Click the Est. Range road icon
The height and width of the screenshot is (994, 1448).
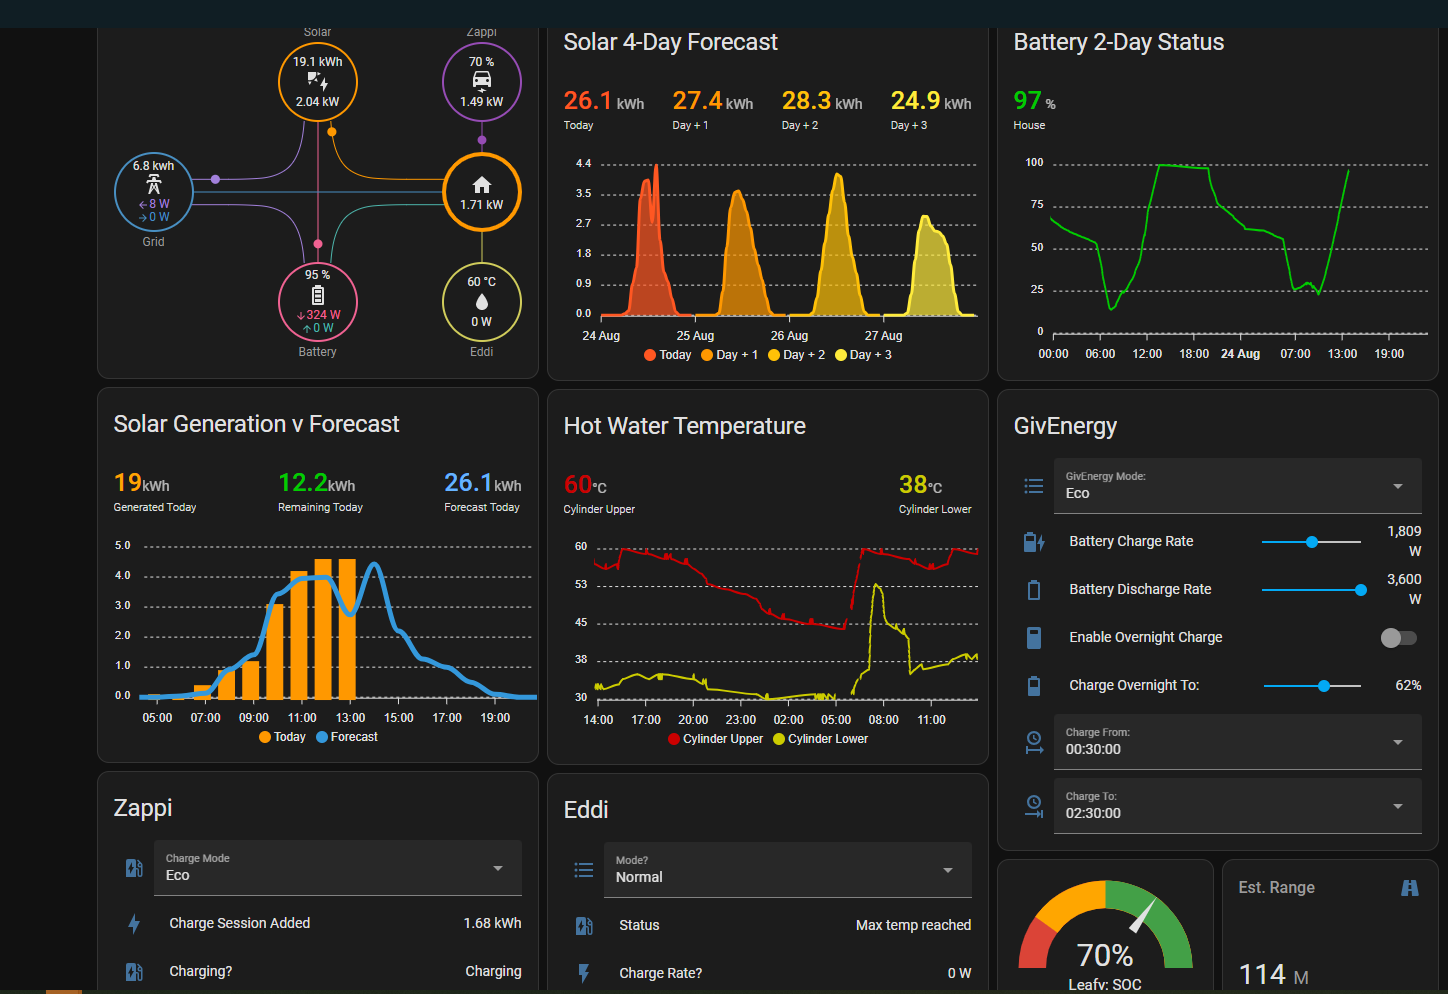coord(1410,888)
